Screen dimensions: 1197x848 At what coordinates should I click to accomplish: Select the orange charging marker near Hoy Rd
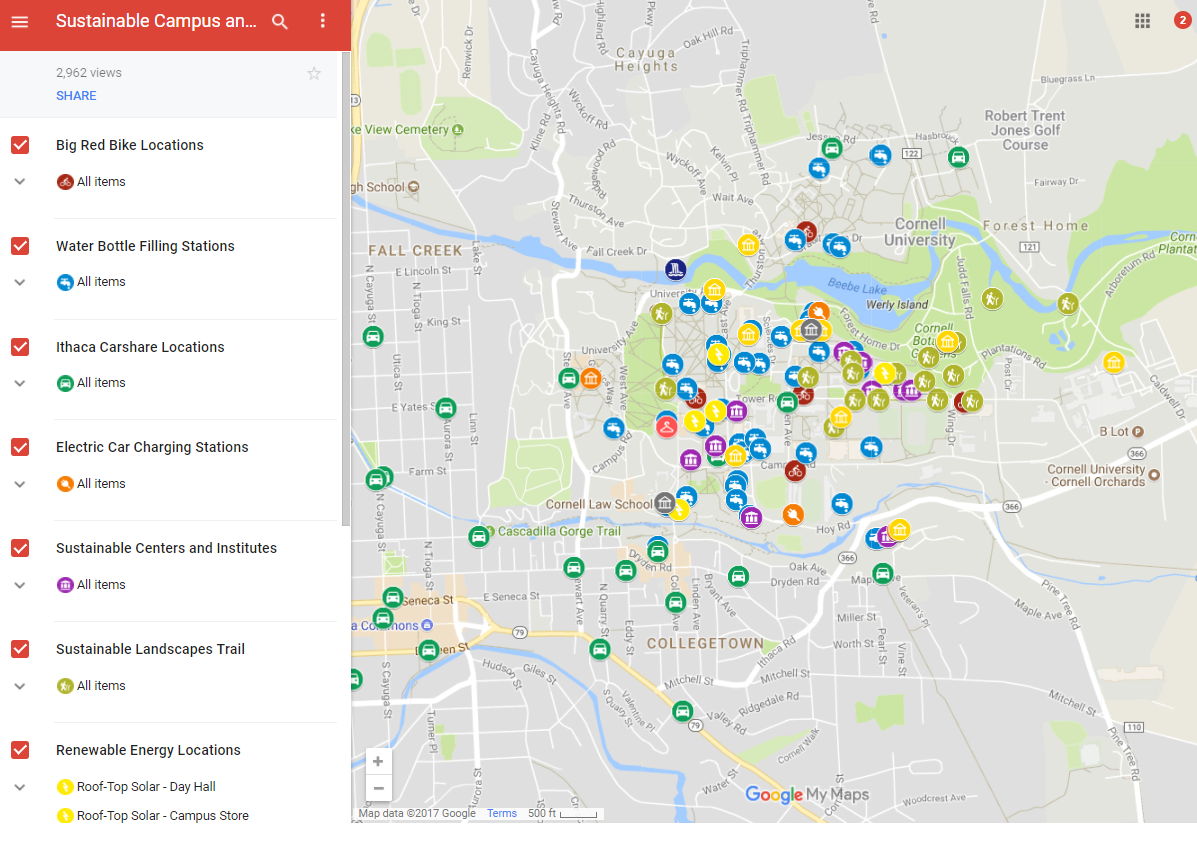(793, 514)
